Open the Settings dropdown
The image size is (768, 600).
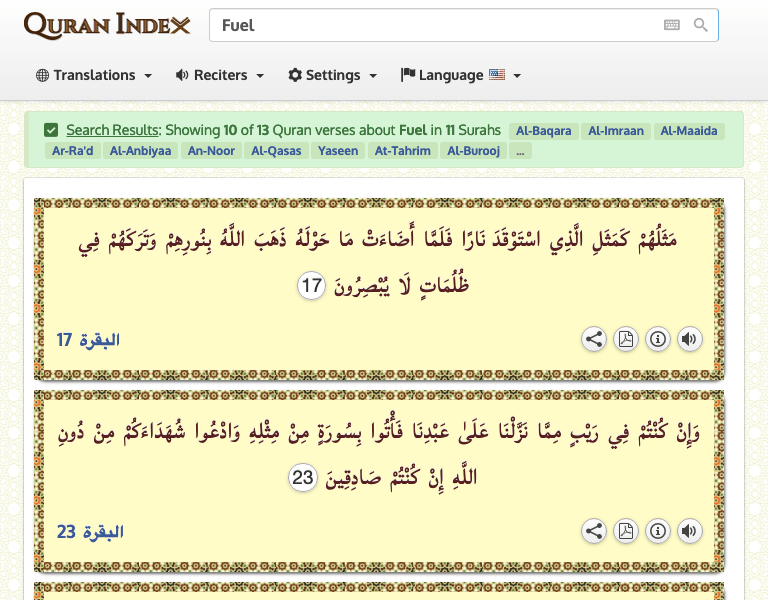(x=332, y=75)
